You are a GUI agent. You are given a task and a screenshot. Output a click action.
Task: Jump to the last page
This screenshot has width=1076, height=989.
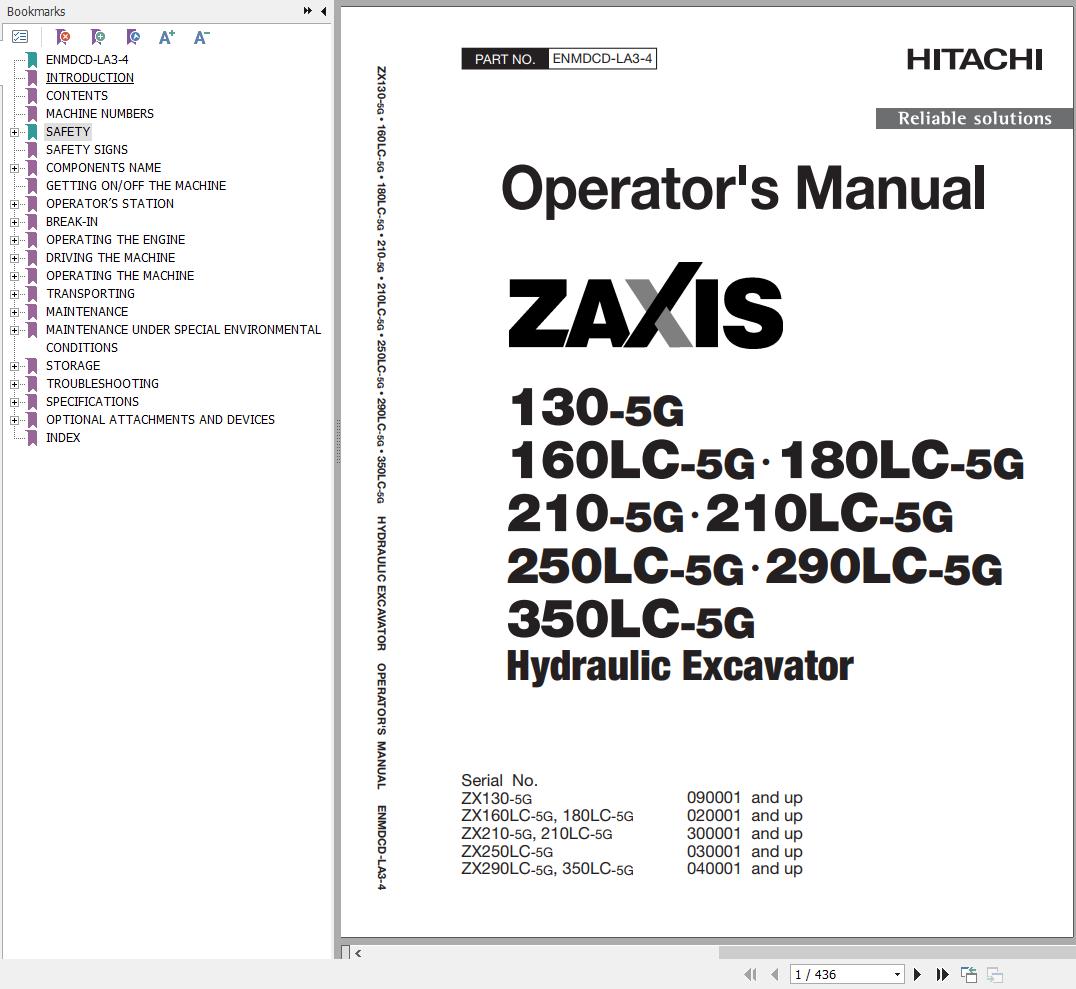[x=942, y=974]
